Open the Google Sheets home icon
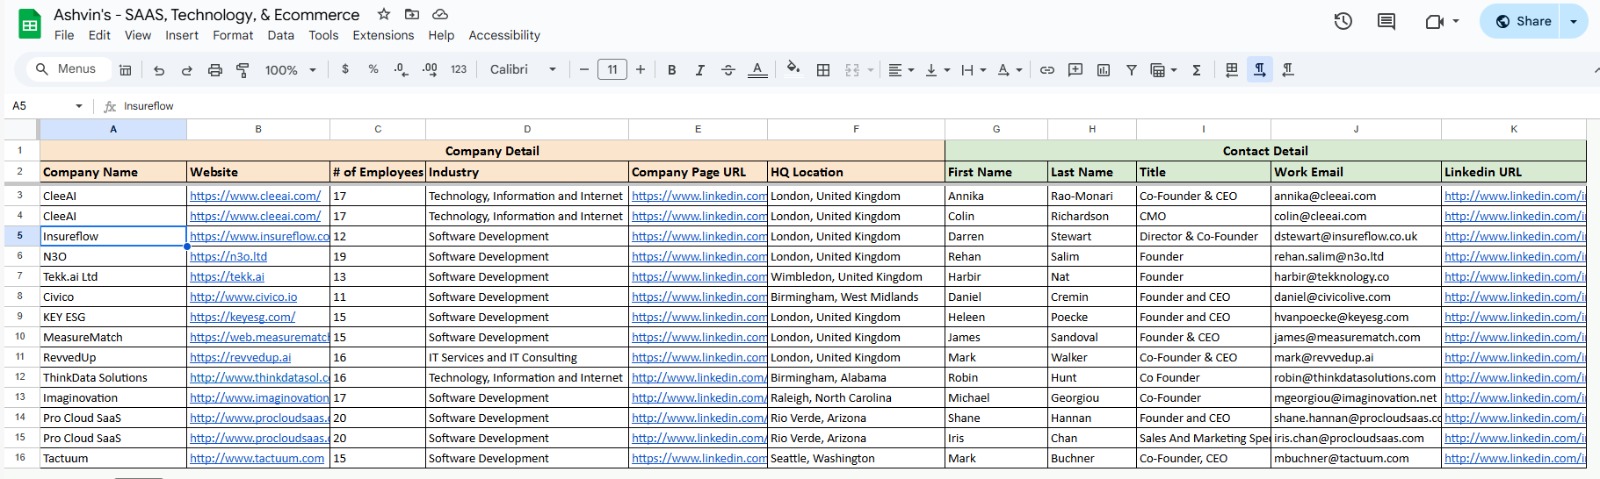The image size is (1600, 479). (30, 25)
